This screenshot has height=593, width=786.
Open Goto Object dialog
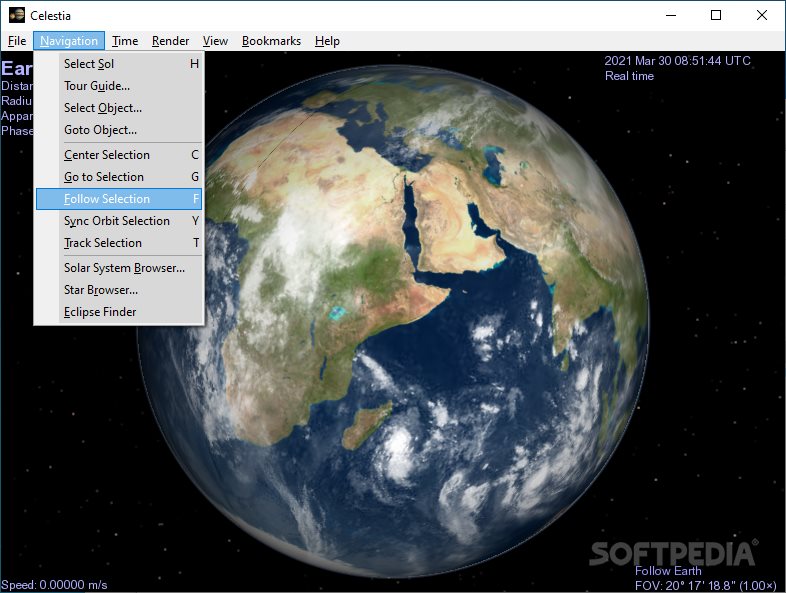(119, 130)
